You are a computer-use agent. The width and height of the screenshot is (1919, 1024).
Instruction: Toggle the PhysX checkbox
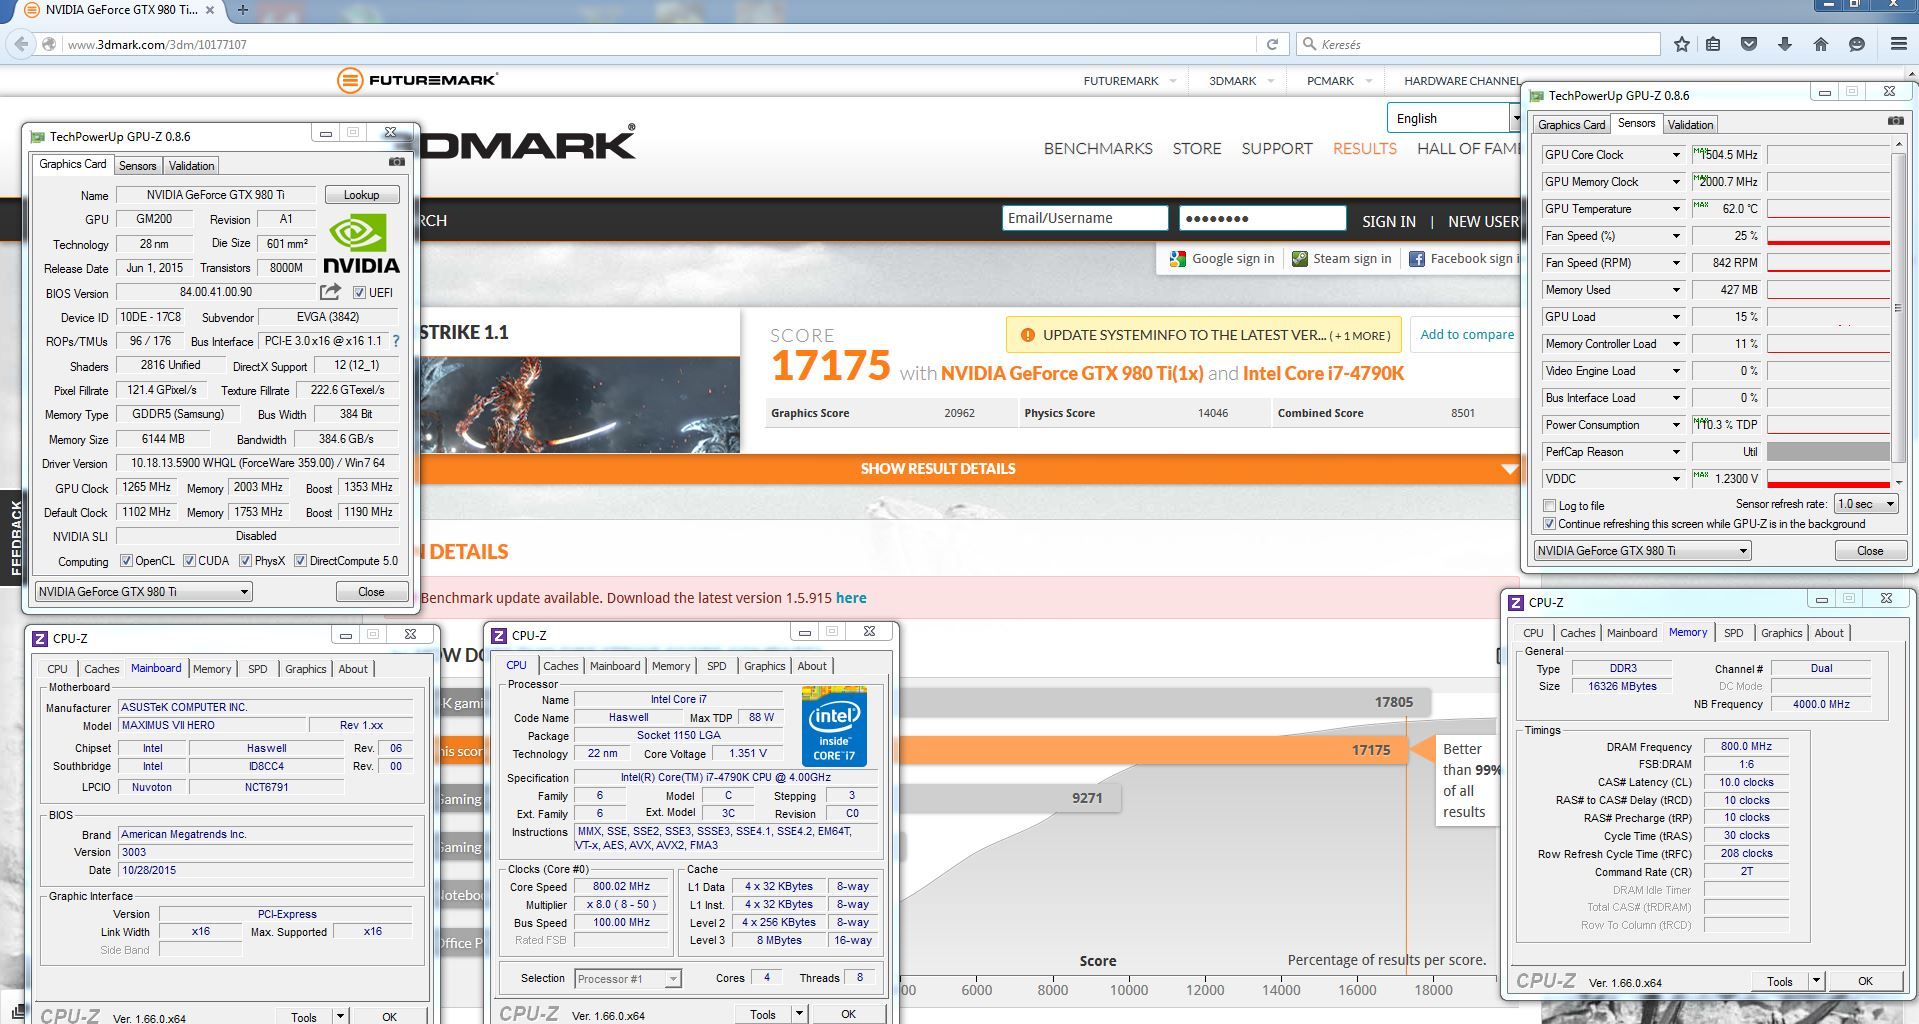click(x=245, y=561)
